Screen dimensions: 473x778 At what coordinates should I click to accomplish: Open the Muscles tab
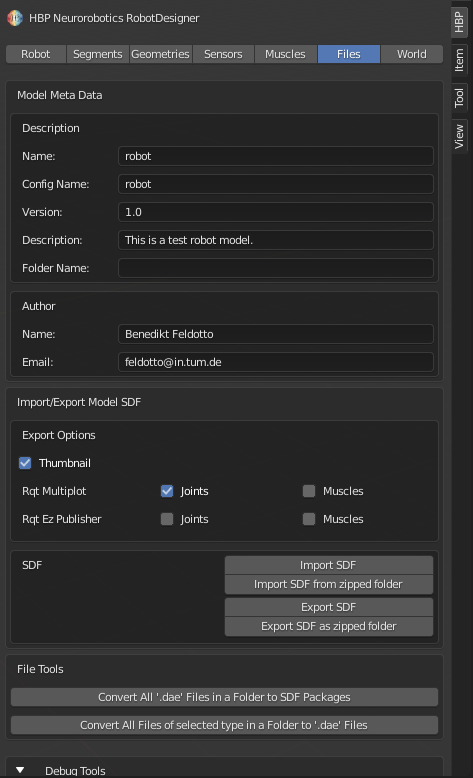(x=285, y=54)
